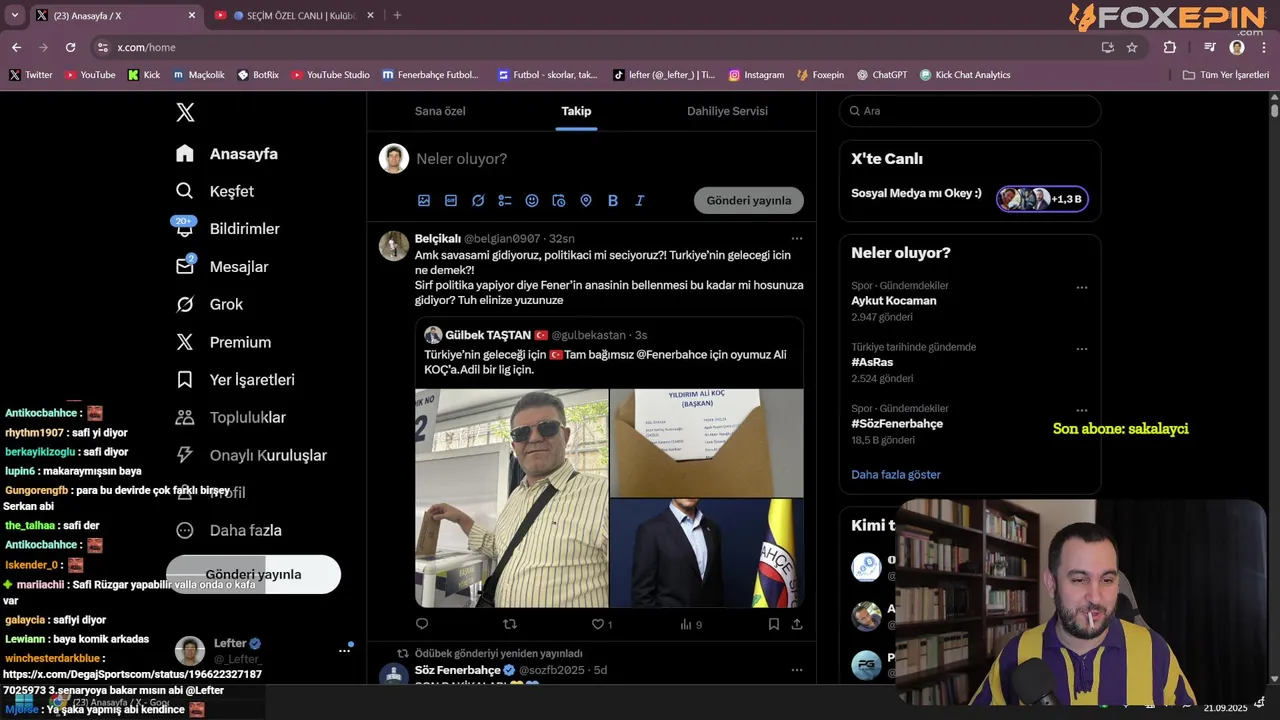Share the Belçikalı post
1280x720 pixels.
point(797,624)
